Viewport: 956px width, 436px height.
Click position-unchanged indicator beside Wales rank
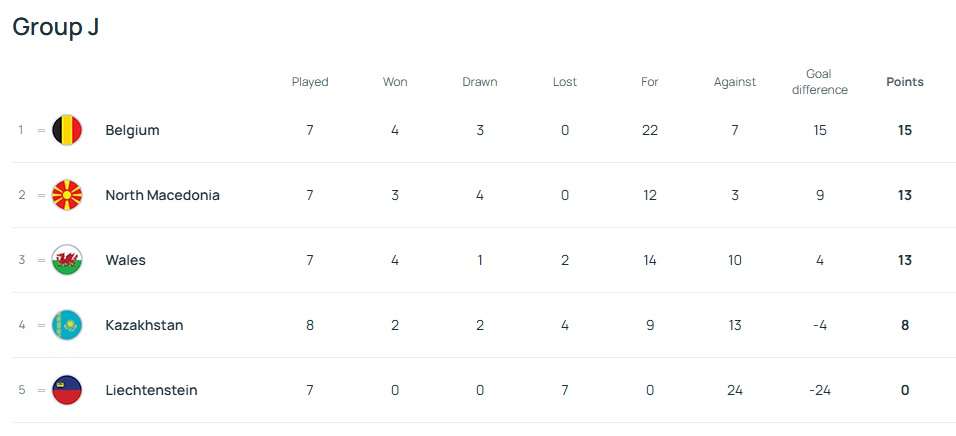(x=41, y=260)
